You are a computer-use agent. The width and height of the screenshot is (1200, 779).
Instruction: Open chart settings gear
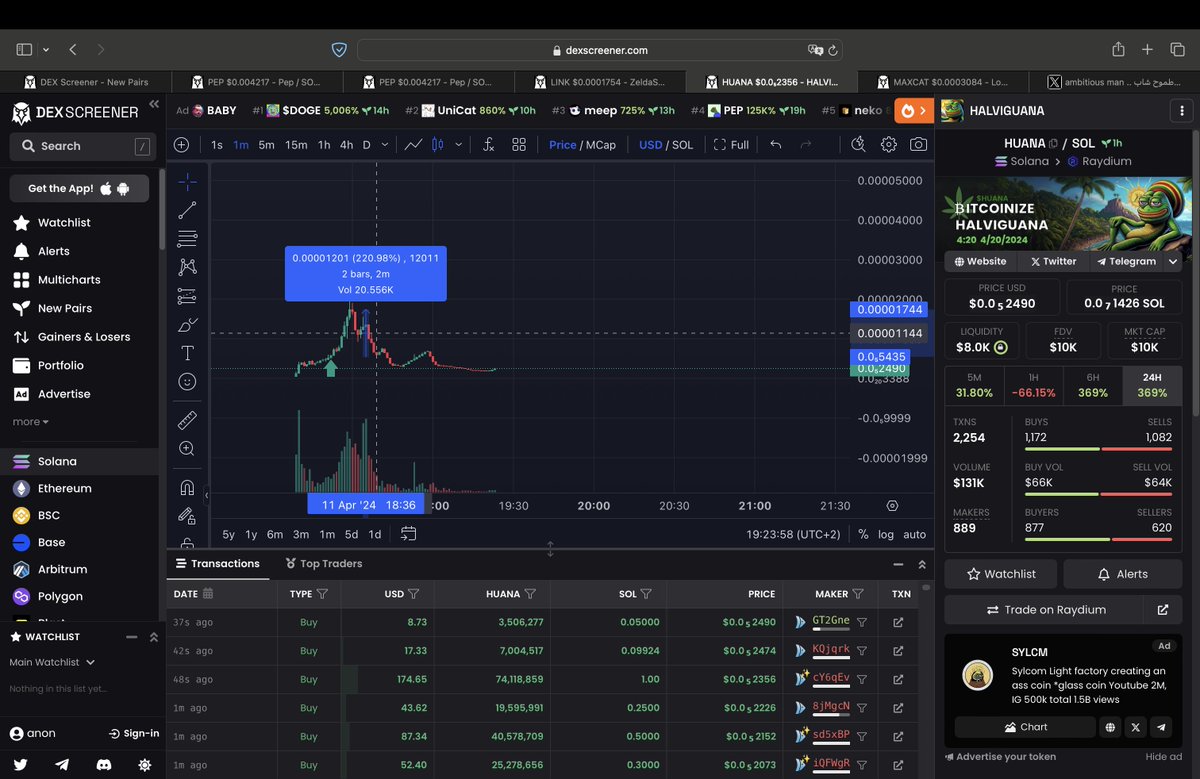pyautogui.click(x=889, y=145)
